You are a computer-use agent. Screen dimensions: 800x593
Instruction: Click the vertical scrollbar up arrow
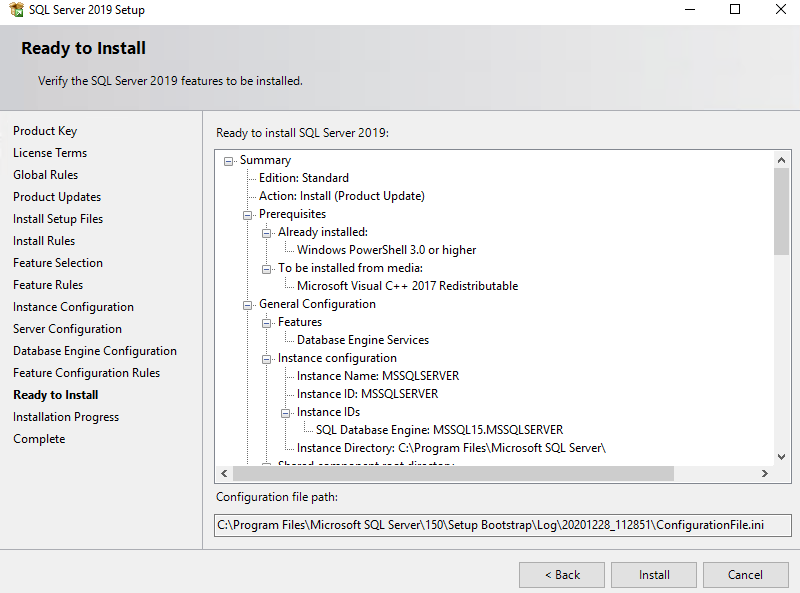coord(781,160)
